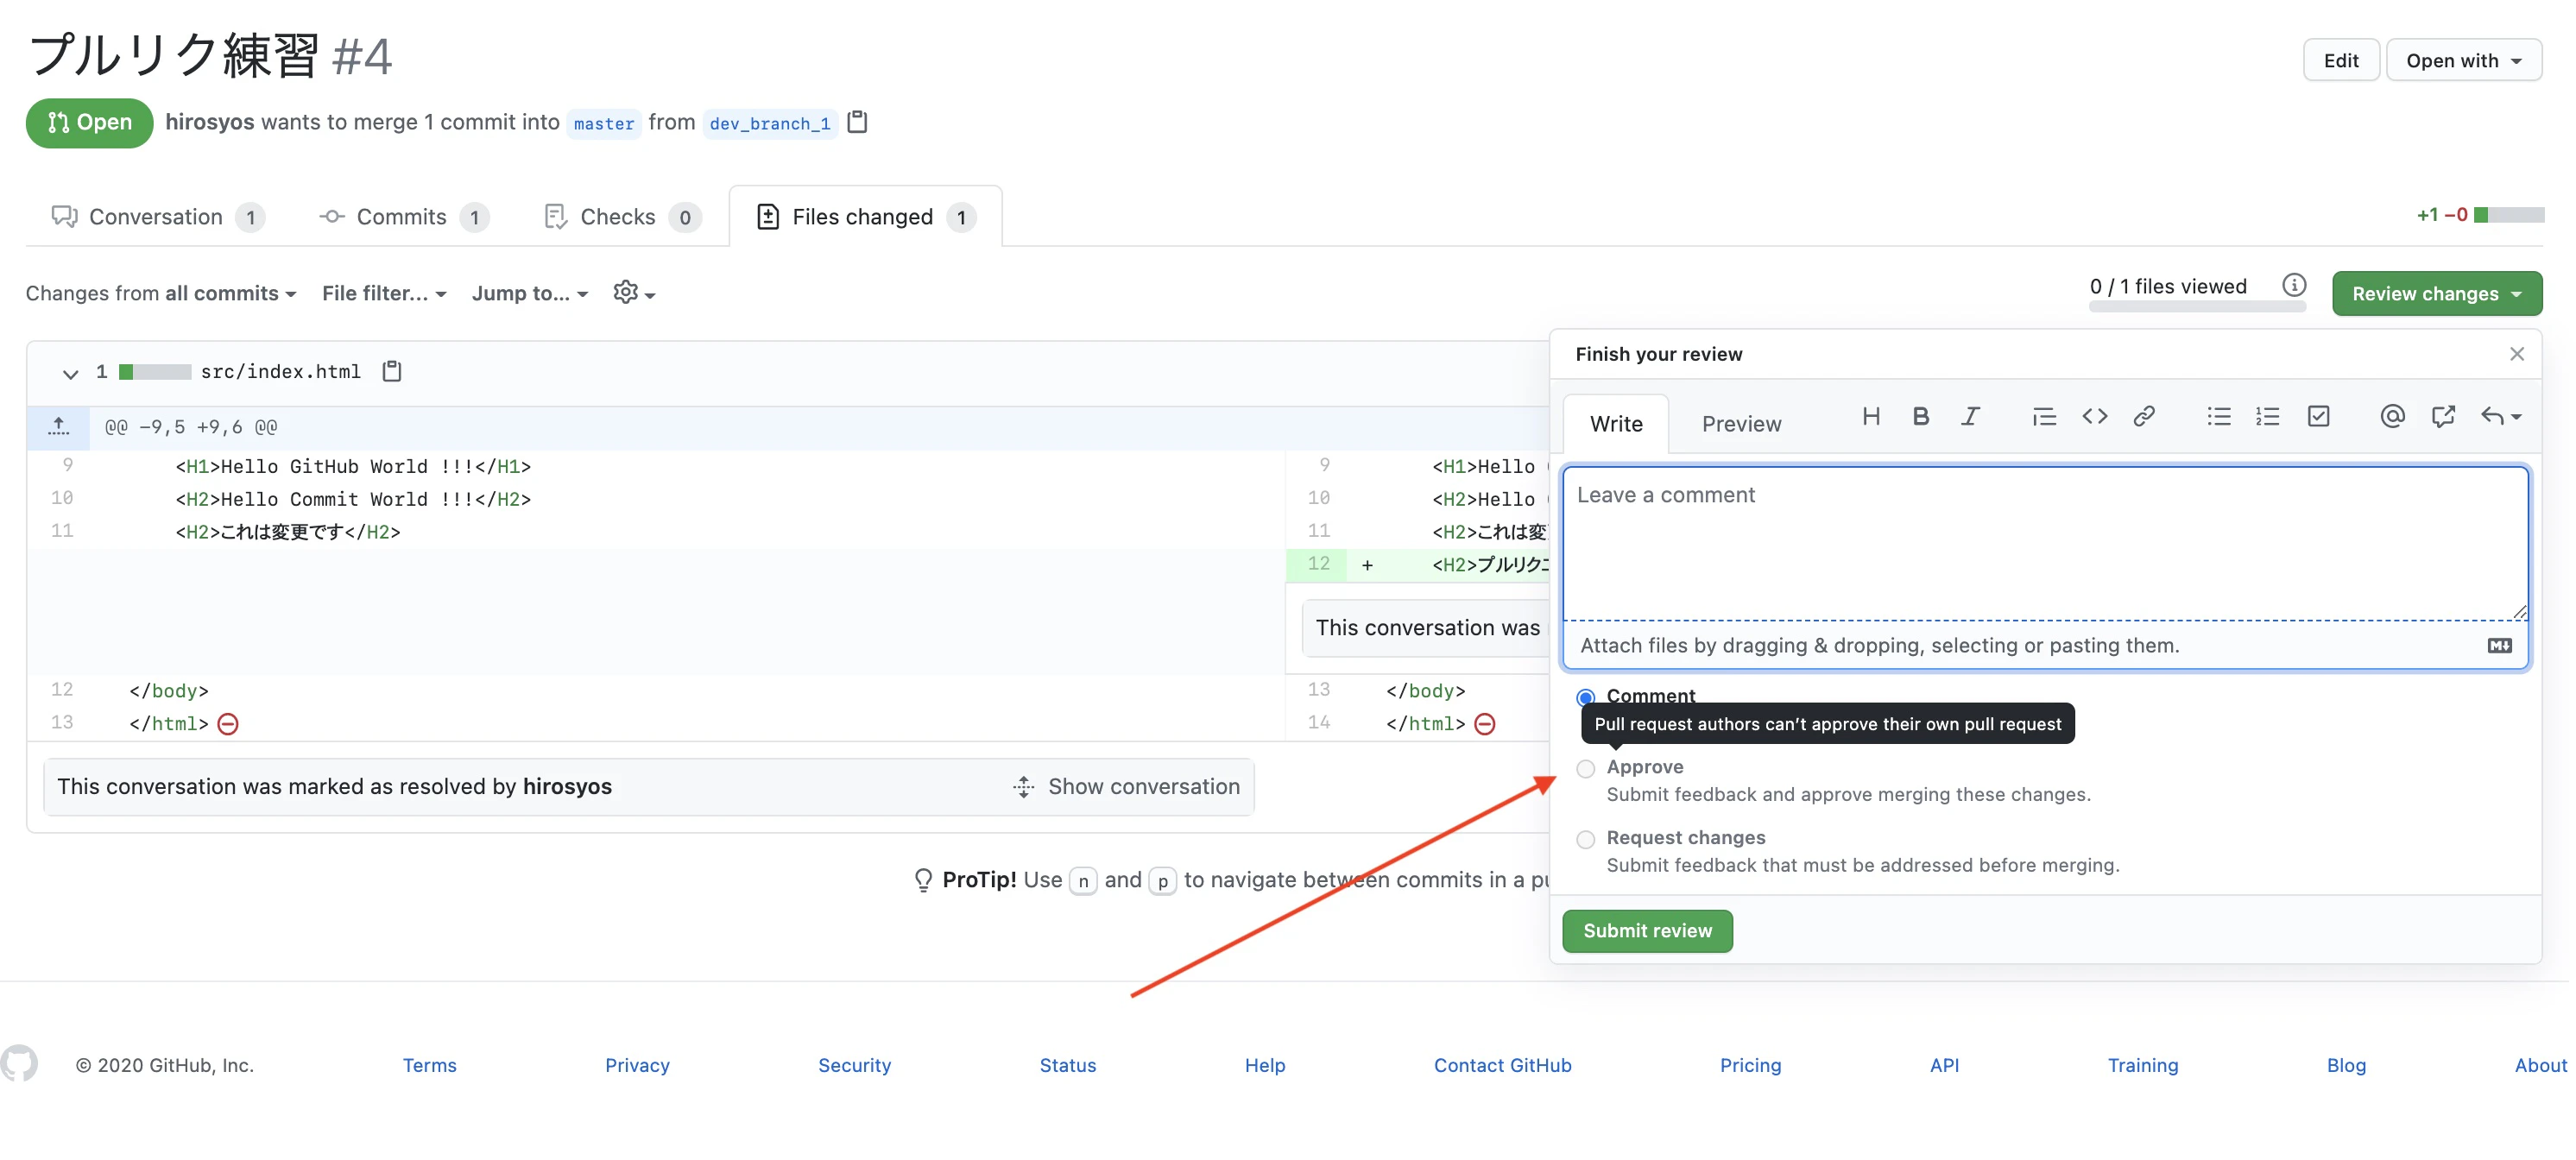Switch to the Checks tab
2576x1160 pixels.
click(x=622, y=217)
